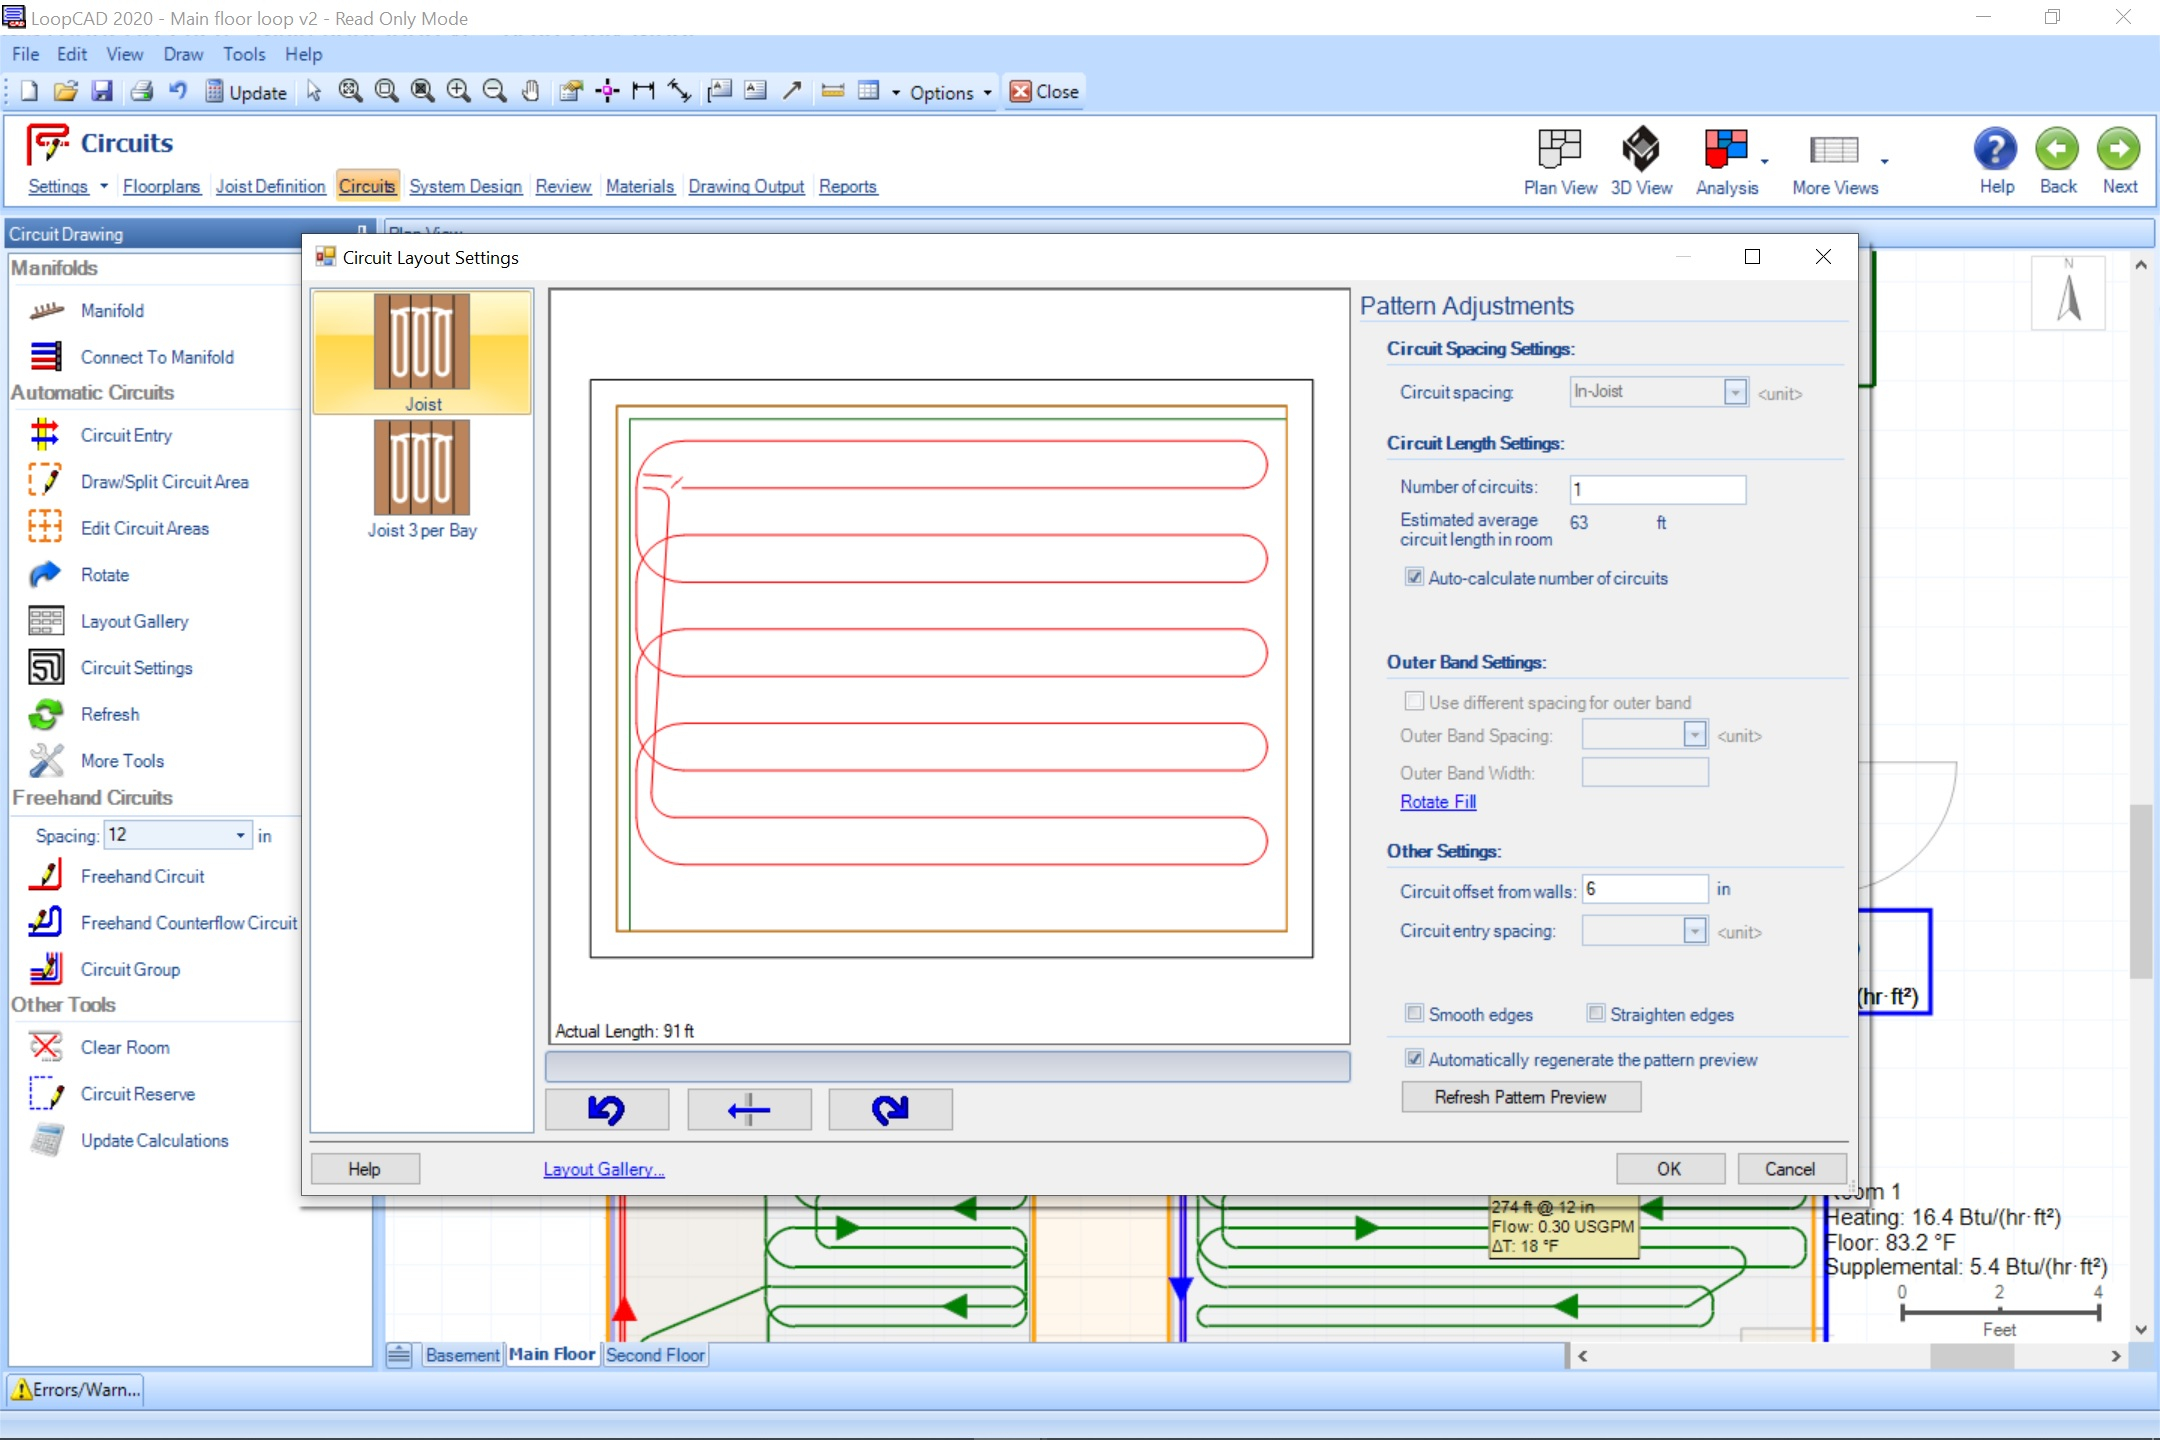
Task: Enable Use different spacing for outer band
Action: (1413, 701)
